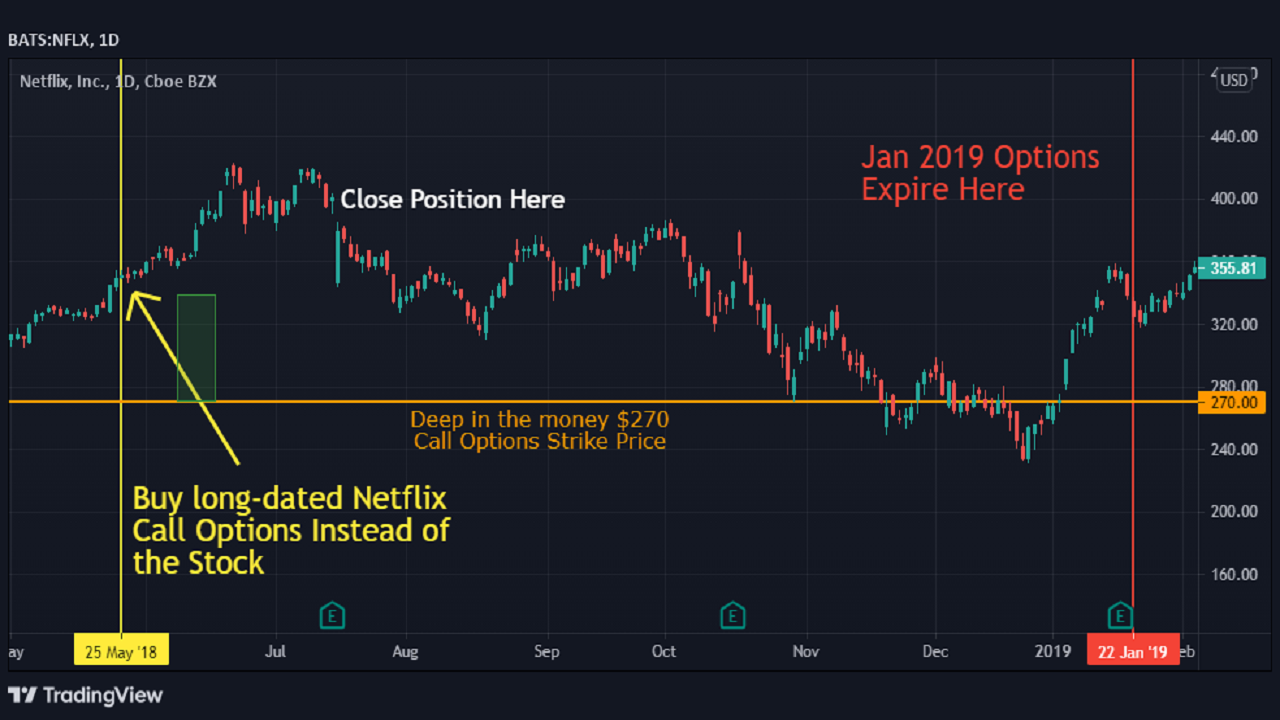Click the orange 270.00 price label

pos(1232,402)
